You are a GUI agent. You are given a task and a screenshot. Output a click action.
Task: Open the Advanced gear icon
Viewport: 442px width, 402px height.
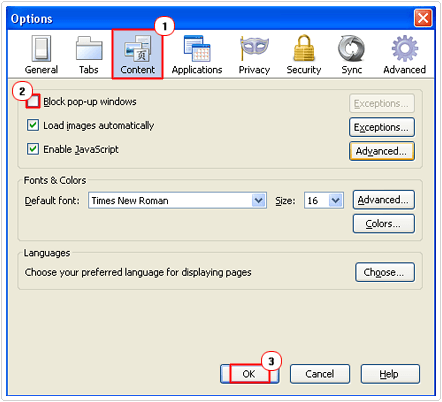tap(404, 49)
